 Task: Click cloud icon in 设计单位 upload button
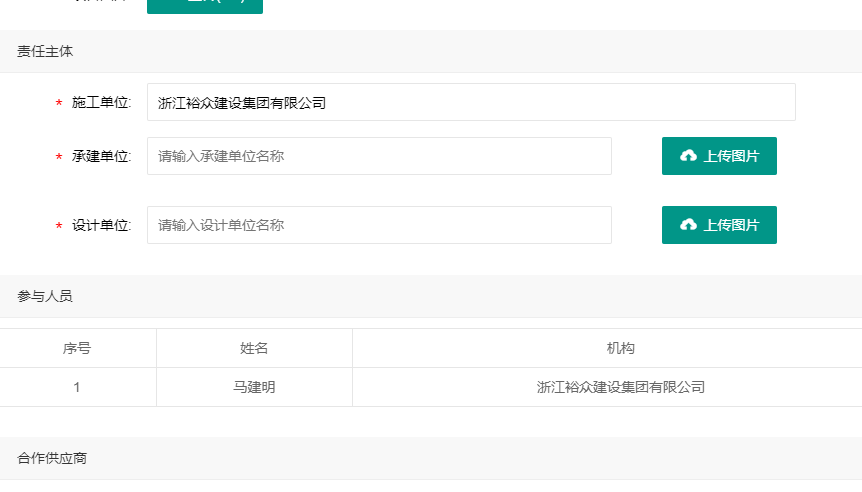tap(688, 225)
